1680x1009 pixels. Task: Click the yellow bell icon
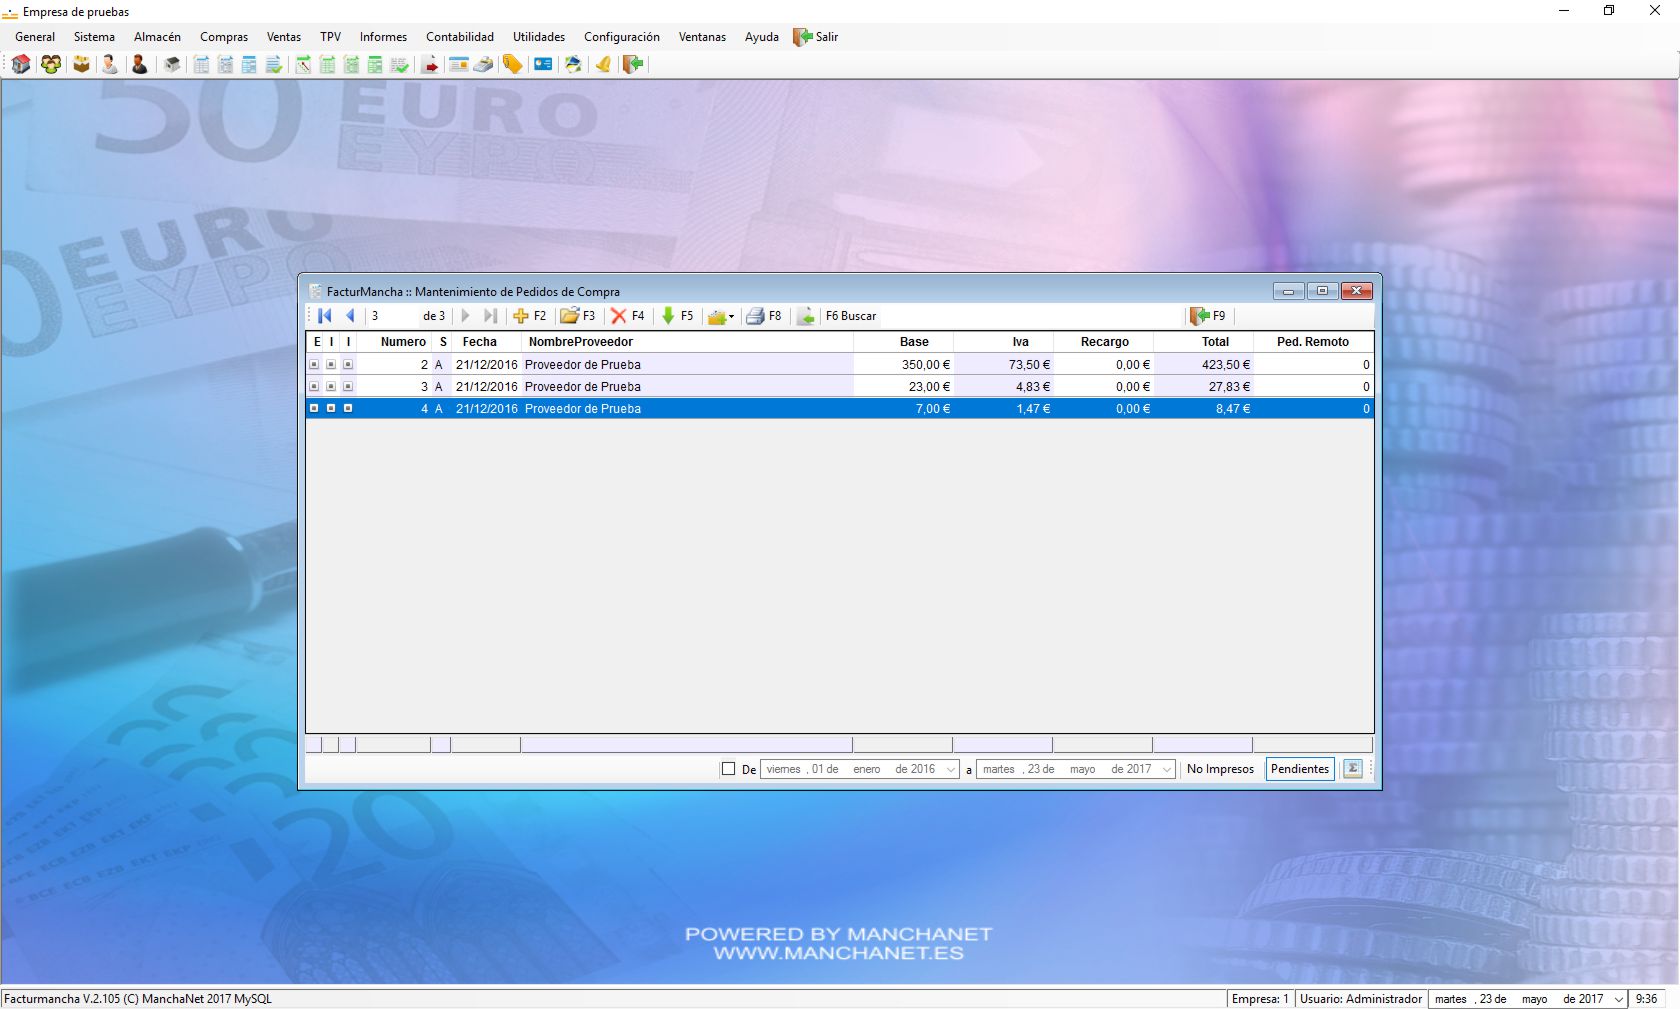coord(603,65)
